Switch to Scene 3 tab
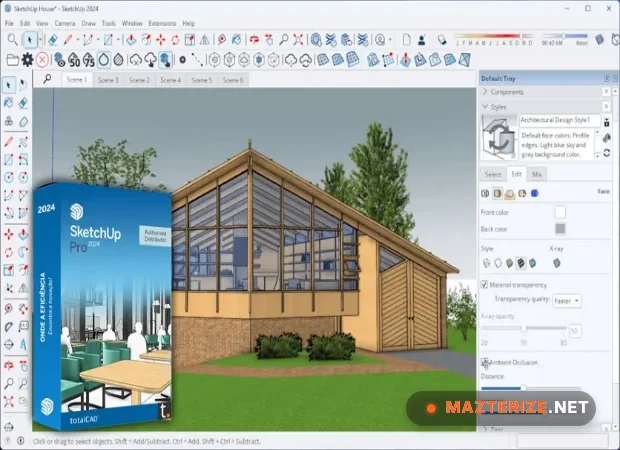This screenshot has width=620, height=450. point(108,80)
